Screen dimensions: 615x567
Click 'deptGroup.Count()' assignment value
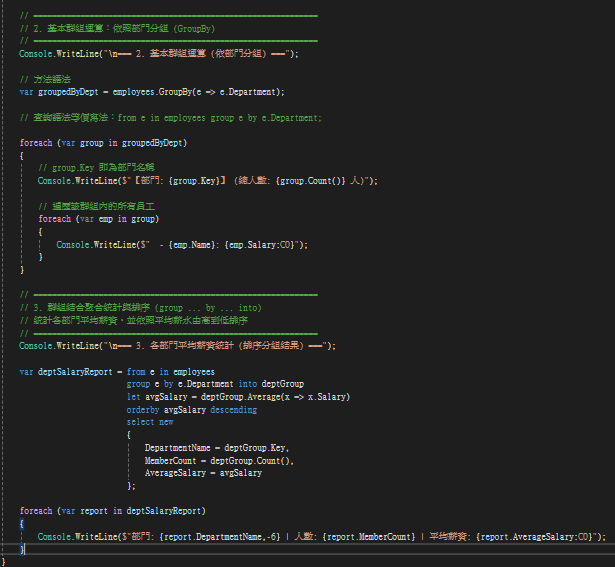250,461
